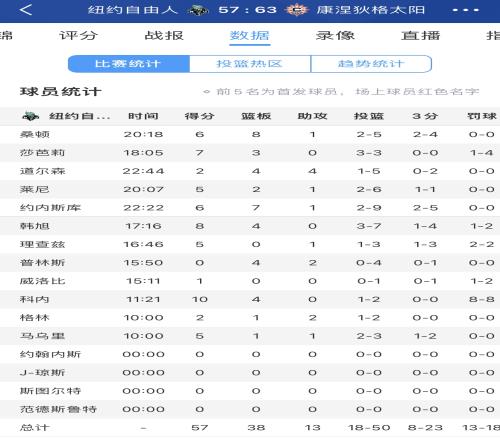The image size is (500, 440).
Task: Tap the back arrow in header
Action: pyautogui.click(x=26, y=10)
